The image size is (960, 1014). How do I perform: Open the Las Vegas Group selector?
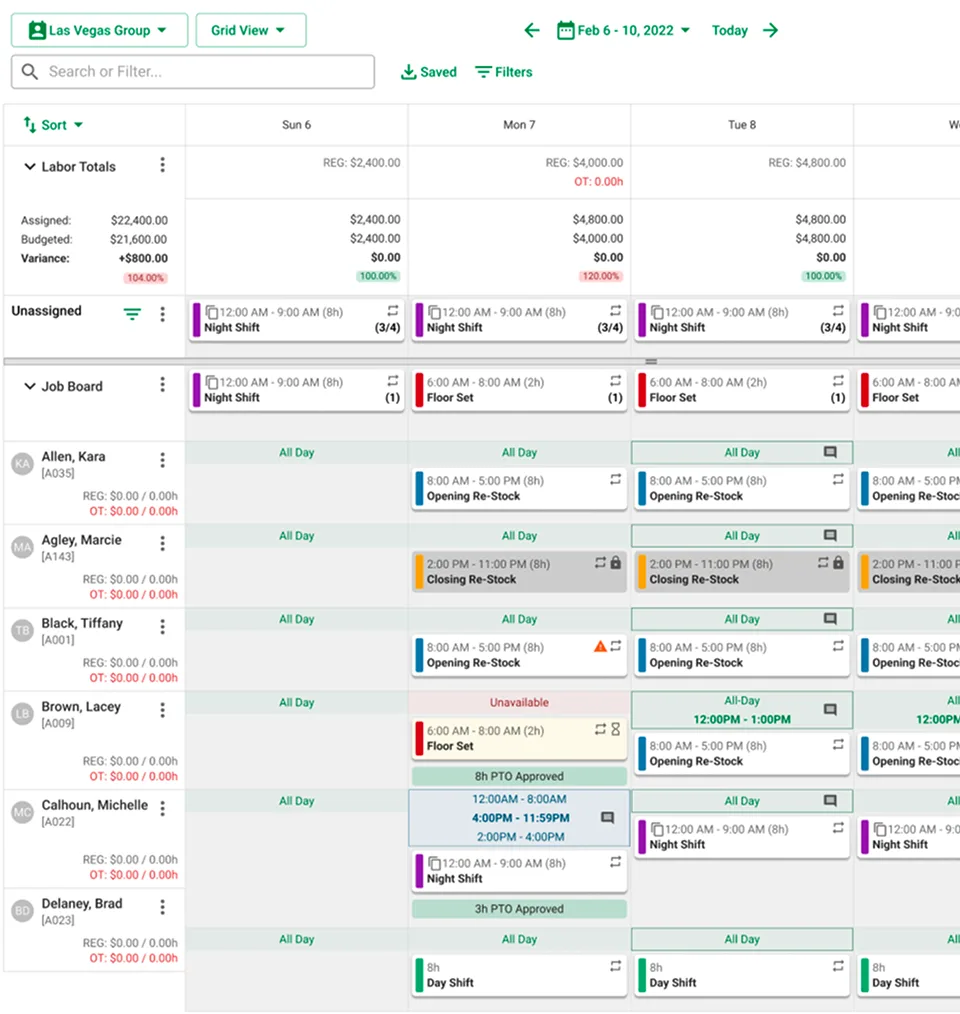tap(98, 30)
